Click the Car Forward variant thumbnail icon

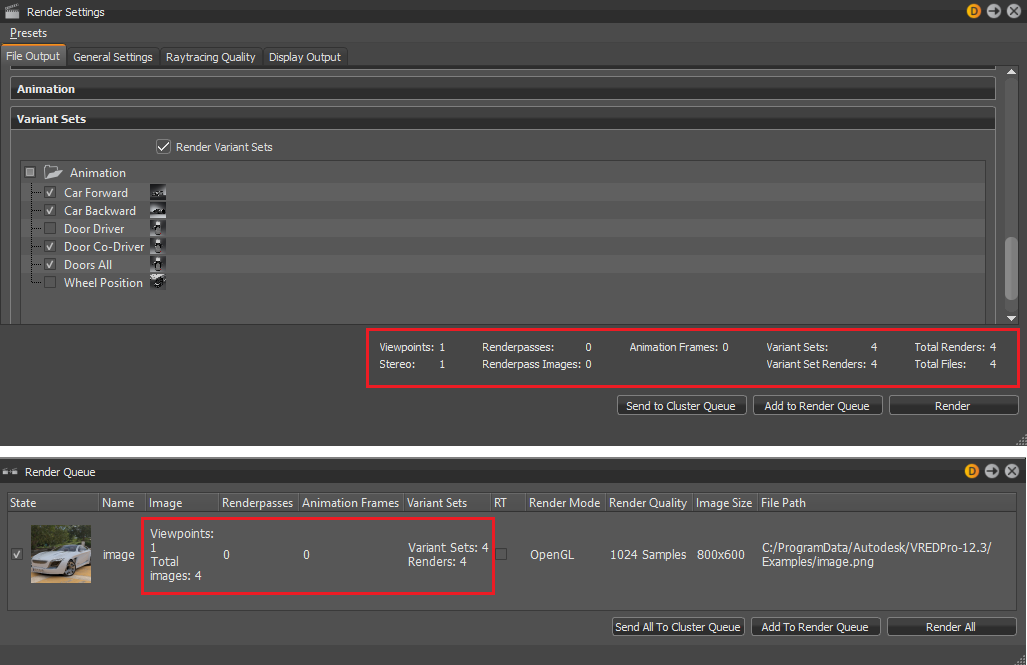(x=158, y=192)
